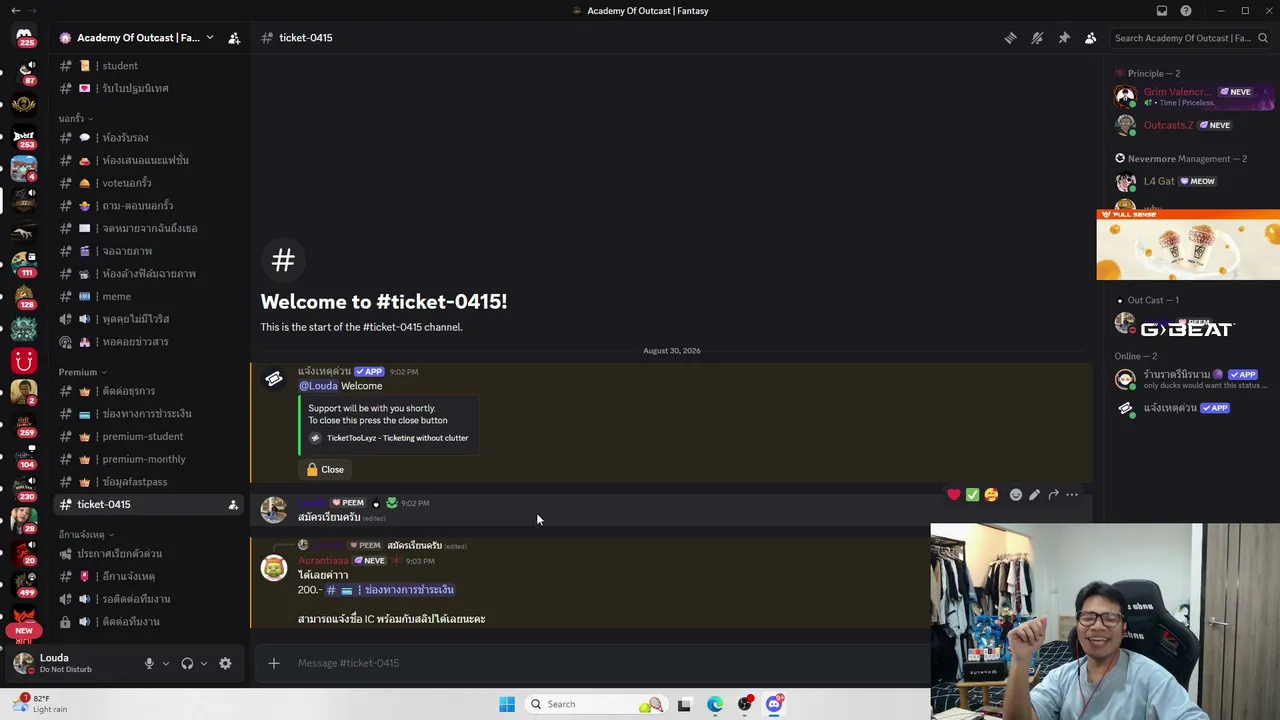Open the รับใบปฐมนิเทศ channel

(135, 88)
